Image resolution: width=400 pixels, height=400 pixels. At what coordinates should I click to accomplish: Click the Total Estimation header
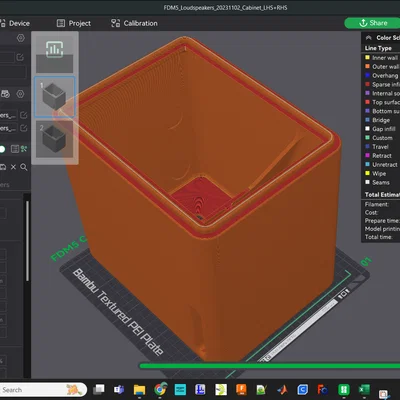click(x=382, y=194)
